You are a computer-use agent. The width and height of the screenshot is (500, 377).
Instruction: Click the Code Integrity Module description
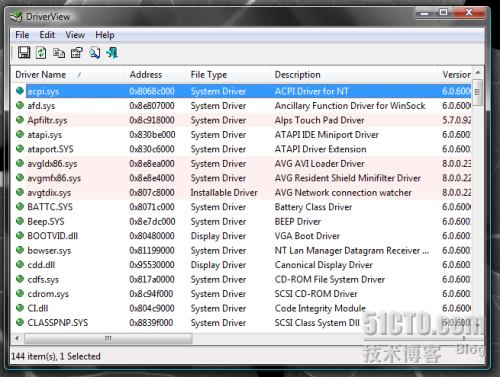(x=320, y=308)
